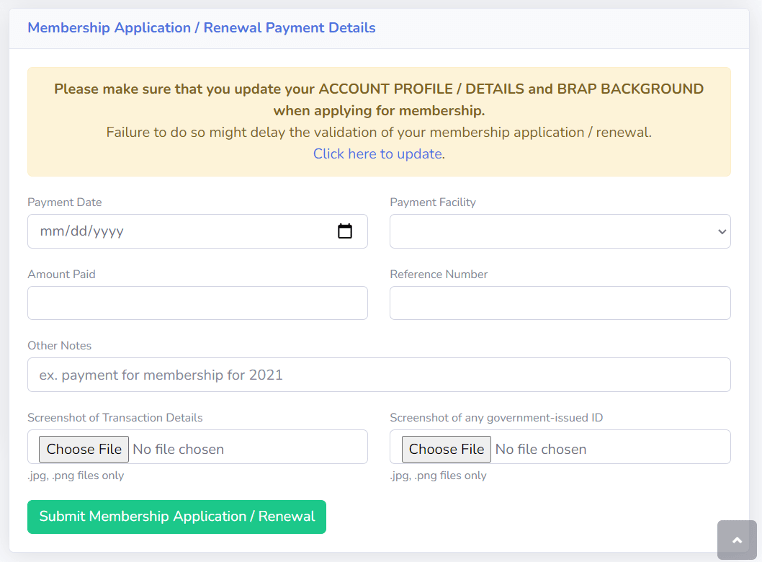Click the scroll-to-top arrow button
762x562 pixels.
[x=737, y=540]
